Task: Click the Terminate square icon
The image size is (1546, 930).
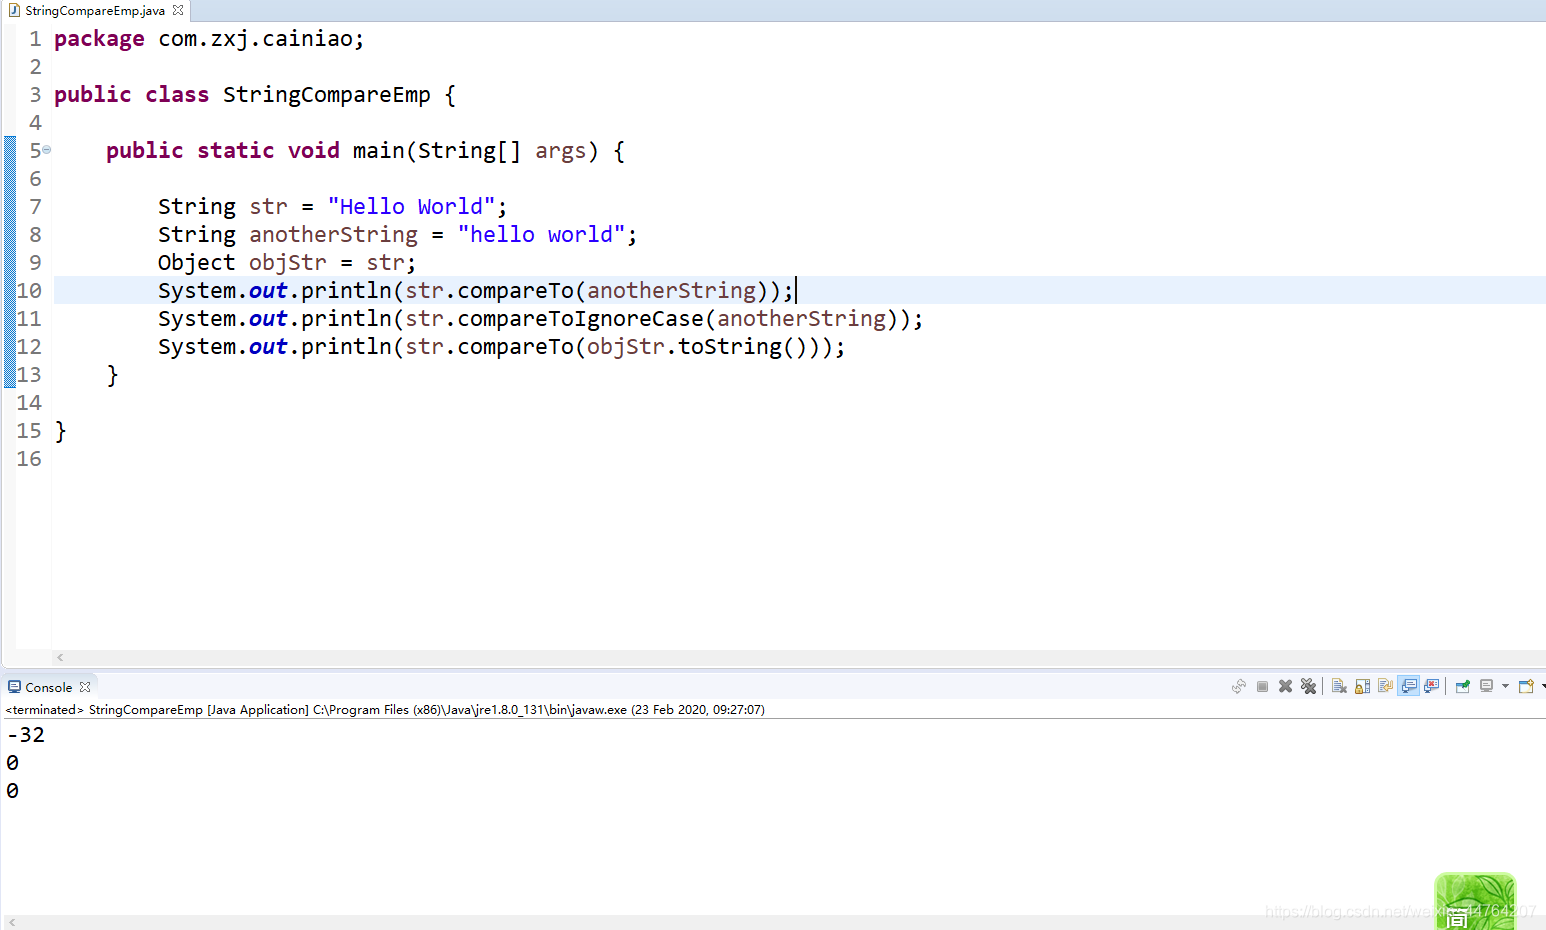Action: click(x=1262, y=686)
